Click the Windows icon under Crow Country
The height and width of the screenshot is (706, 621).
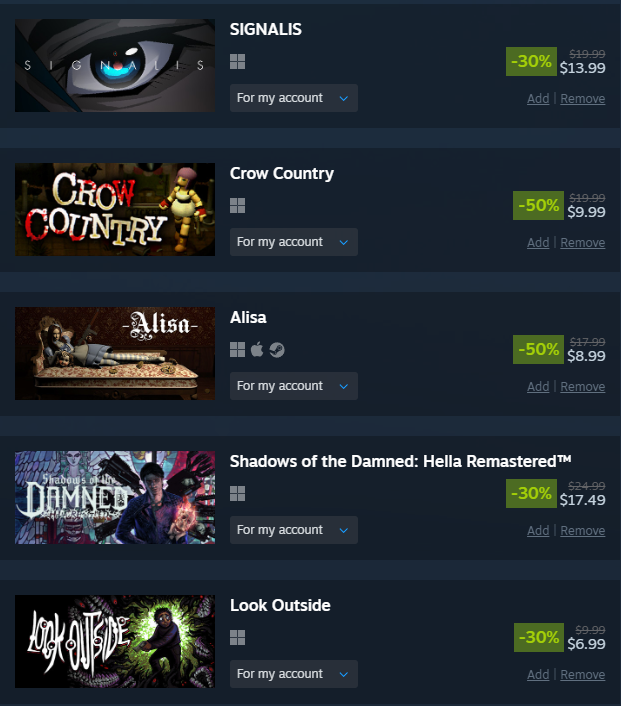coord(237,206)
